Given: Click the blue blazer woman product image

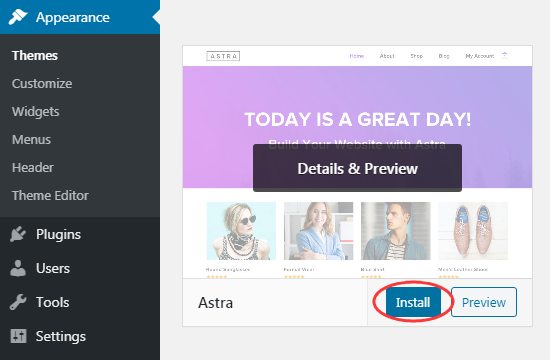Looking at the screenshot, I should [318, 231].
